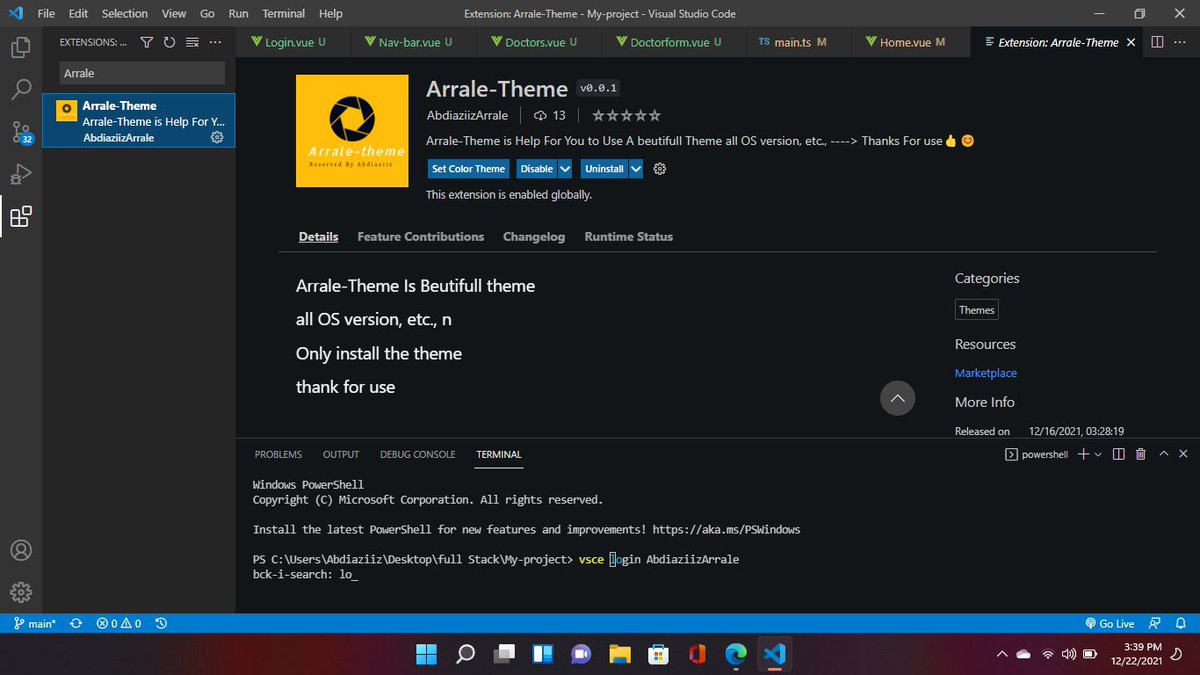
Task: Open the Accounts icon in activity bar
Action: point(21,551)
